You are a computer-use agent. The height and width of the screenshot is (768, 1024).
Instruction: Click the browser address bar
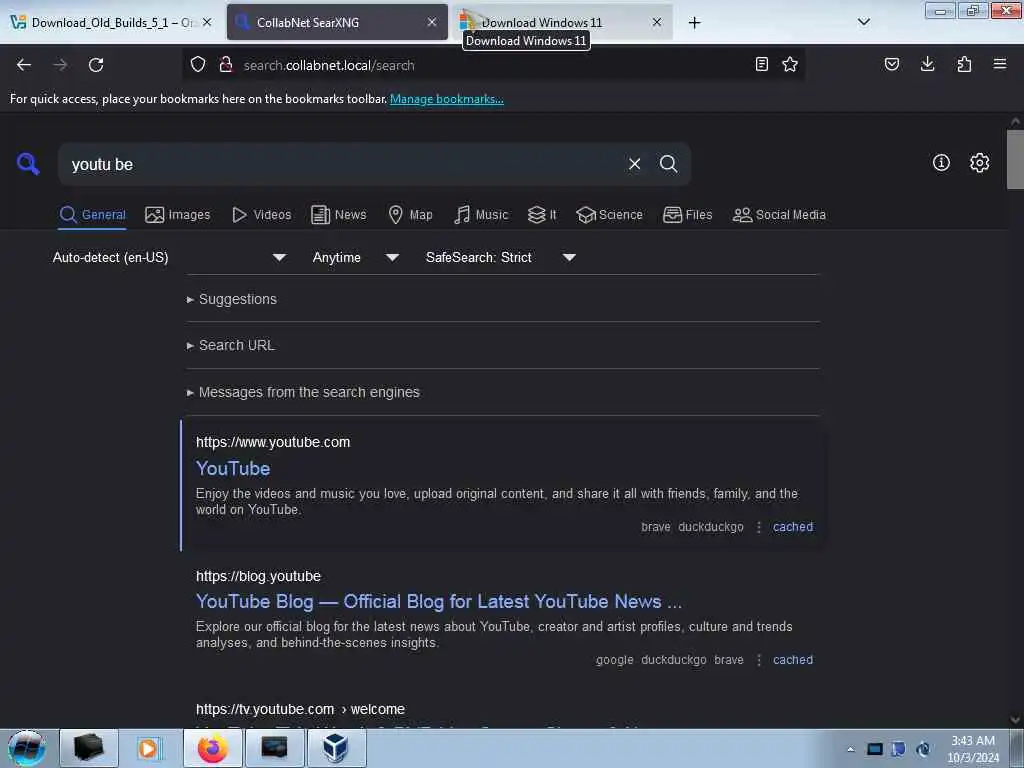point(493,65)
